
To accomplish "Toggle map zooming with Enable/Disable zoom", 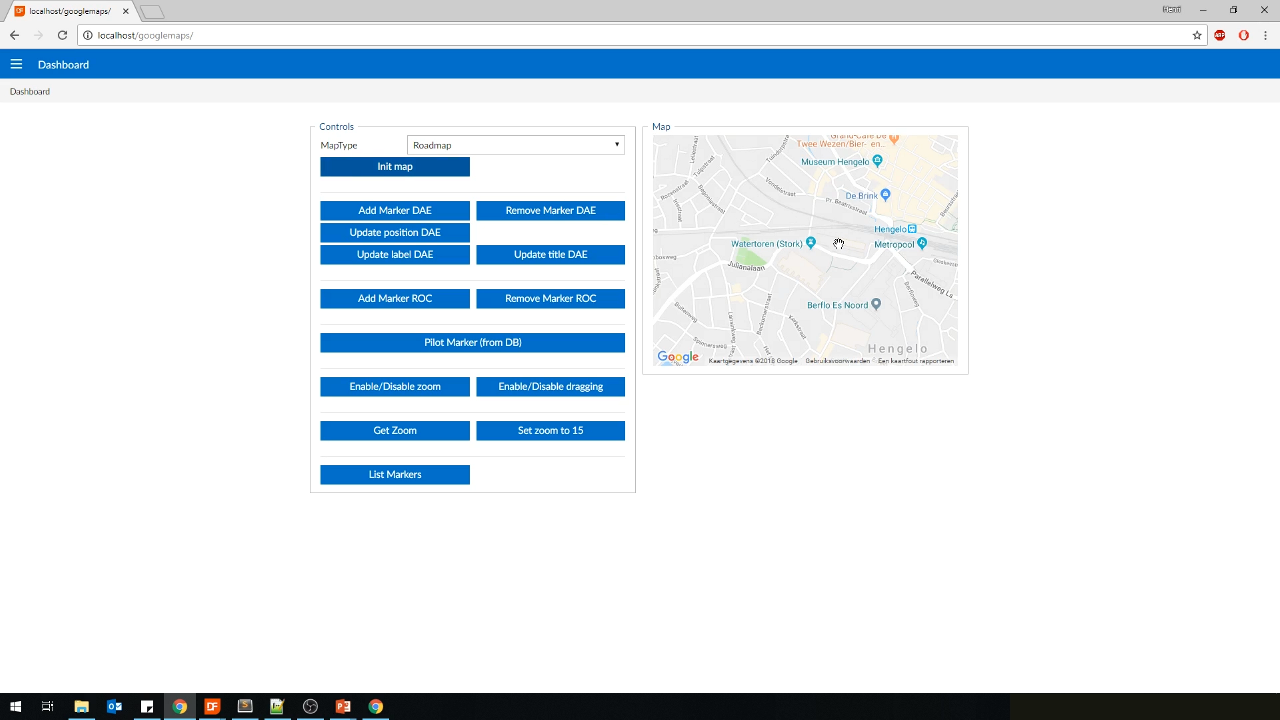I will click(395, 387).
